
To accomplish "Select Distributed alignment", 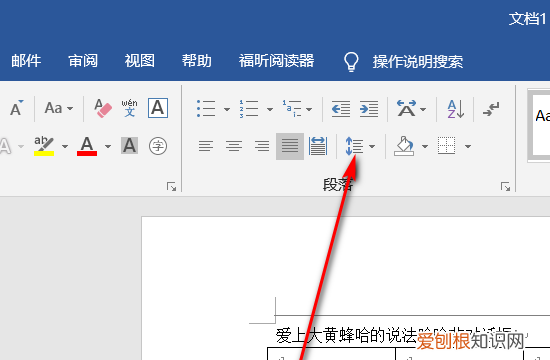I will coord(318,146).
